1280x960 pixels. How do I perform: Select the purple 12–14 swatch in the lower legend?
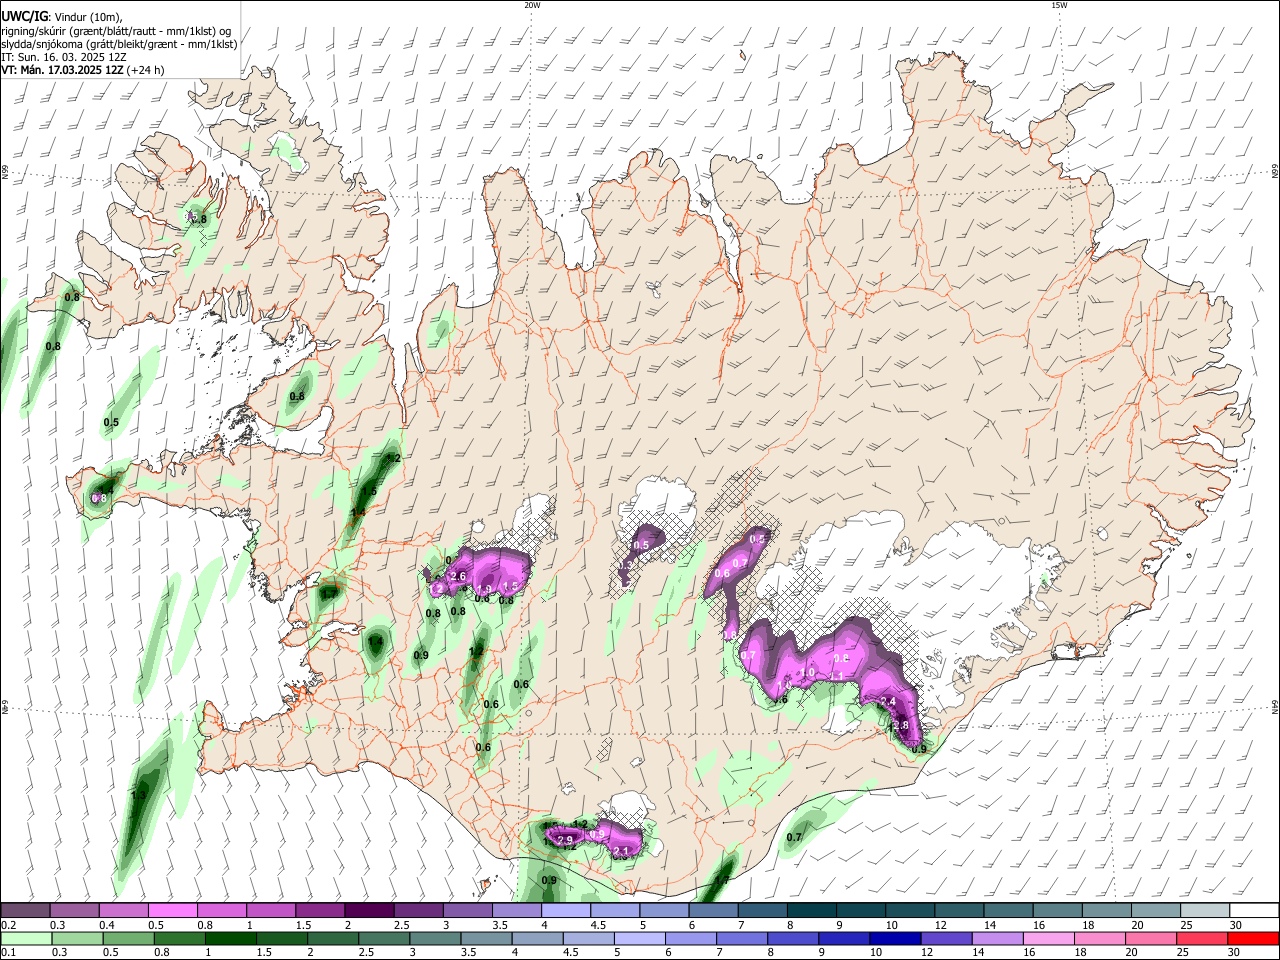tap(946, 939)
